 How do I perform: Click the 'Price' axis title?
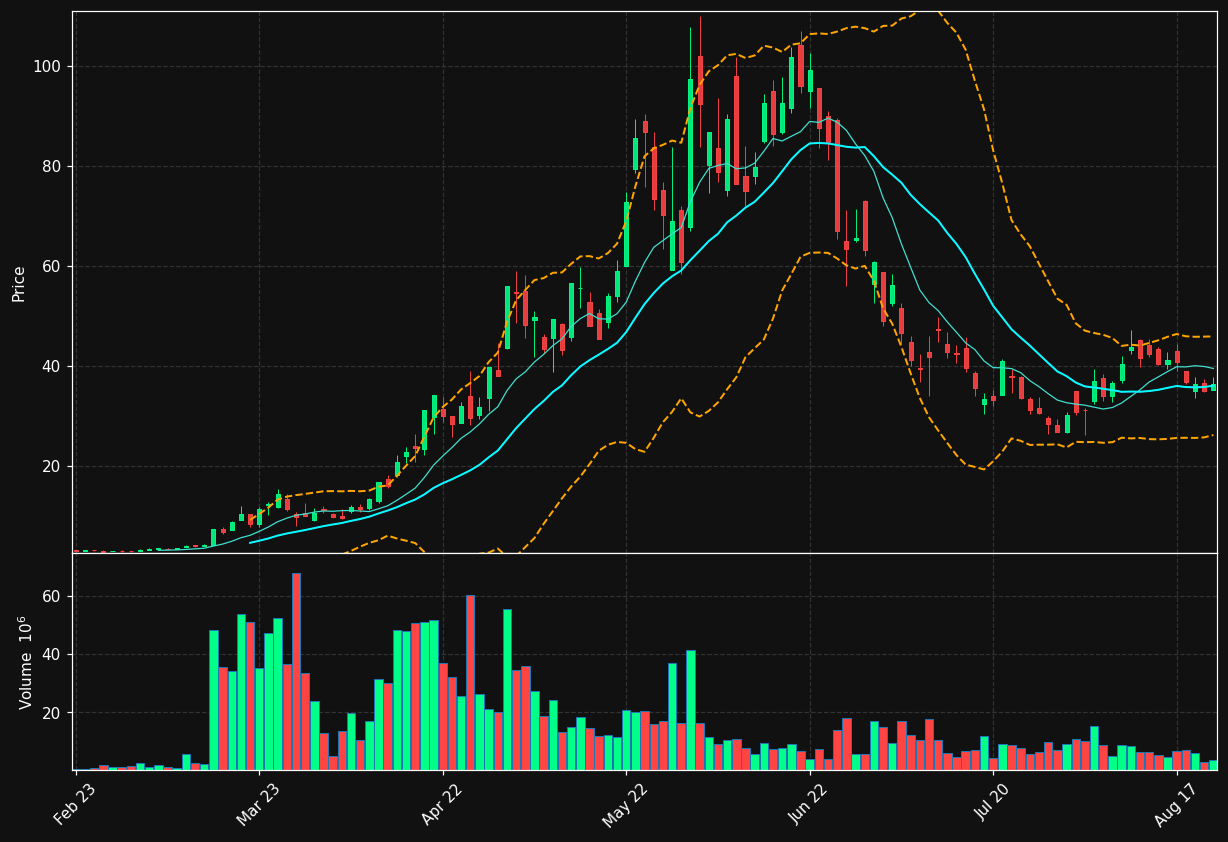point(19,283)
